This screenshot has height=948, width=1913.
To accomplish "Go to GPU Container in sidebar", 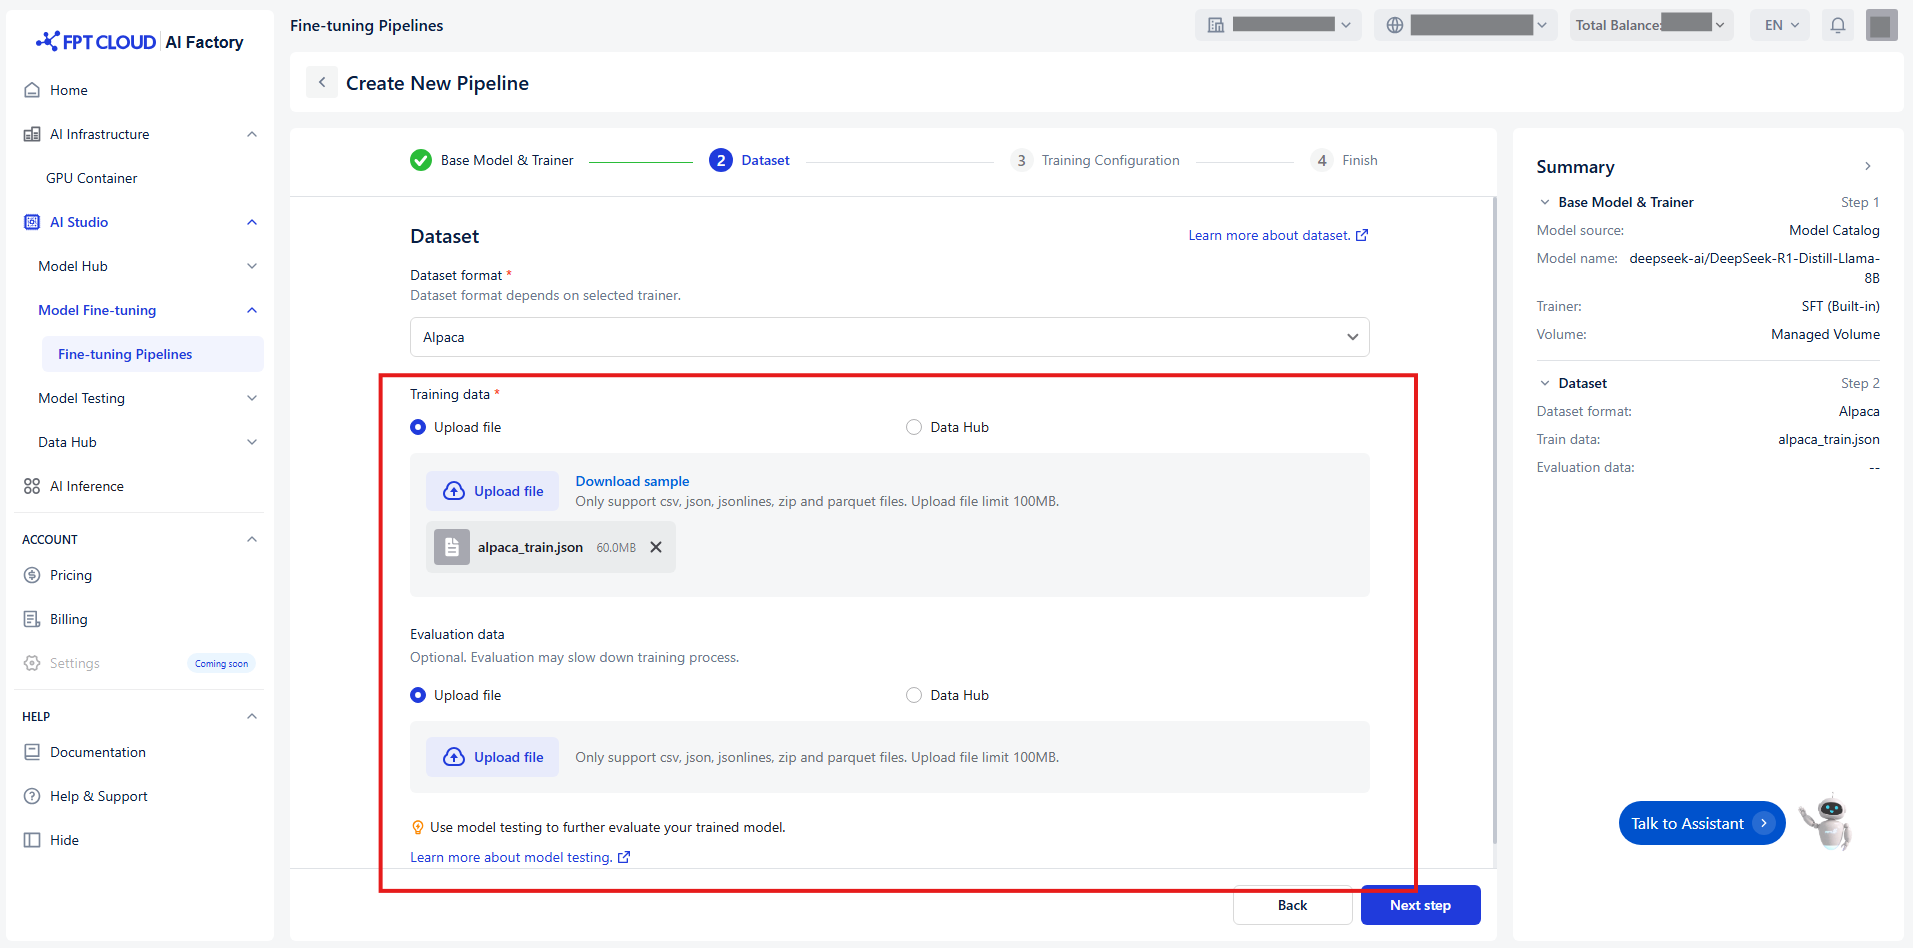I will (92, 178).
